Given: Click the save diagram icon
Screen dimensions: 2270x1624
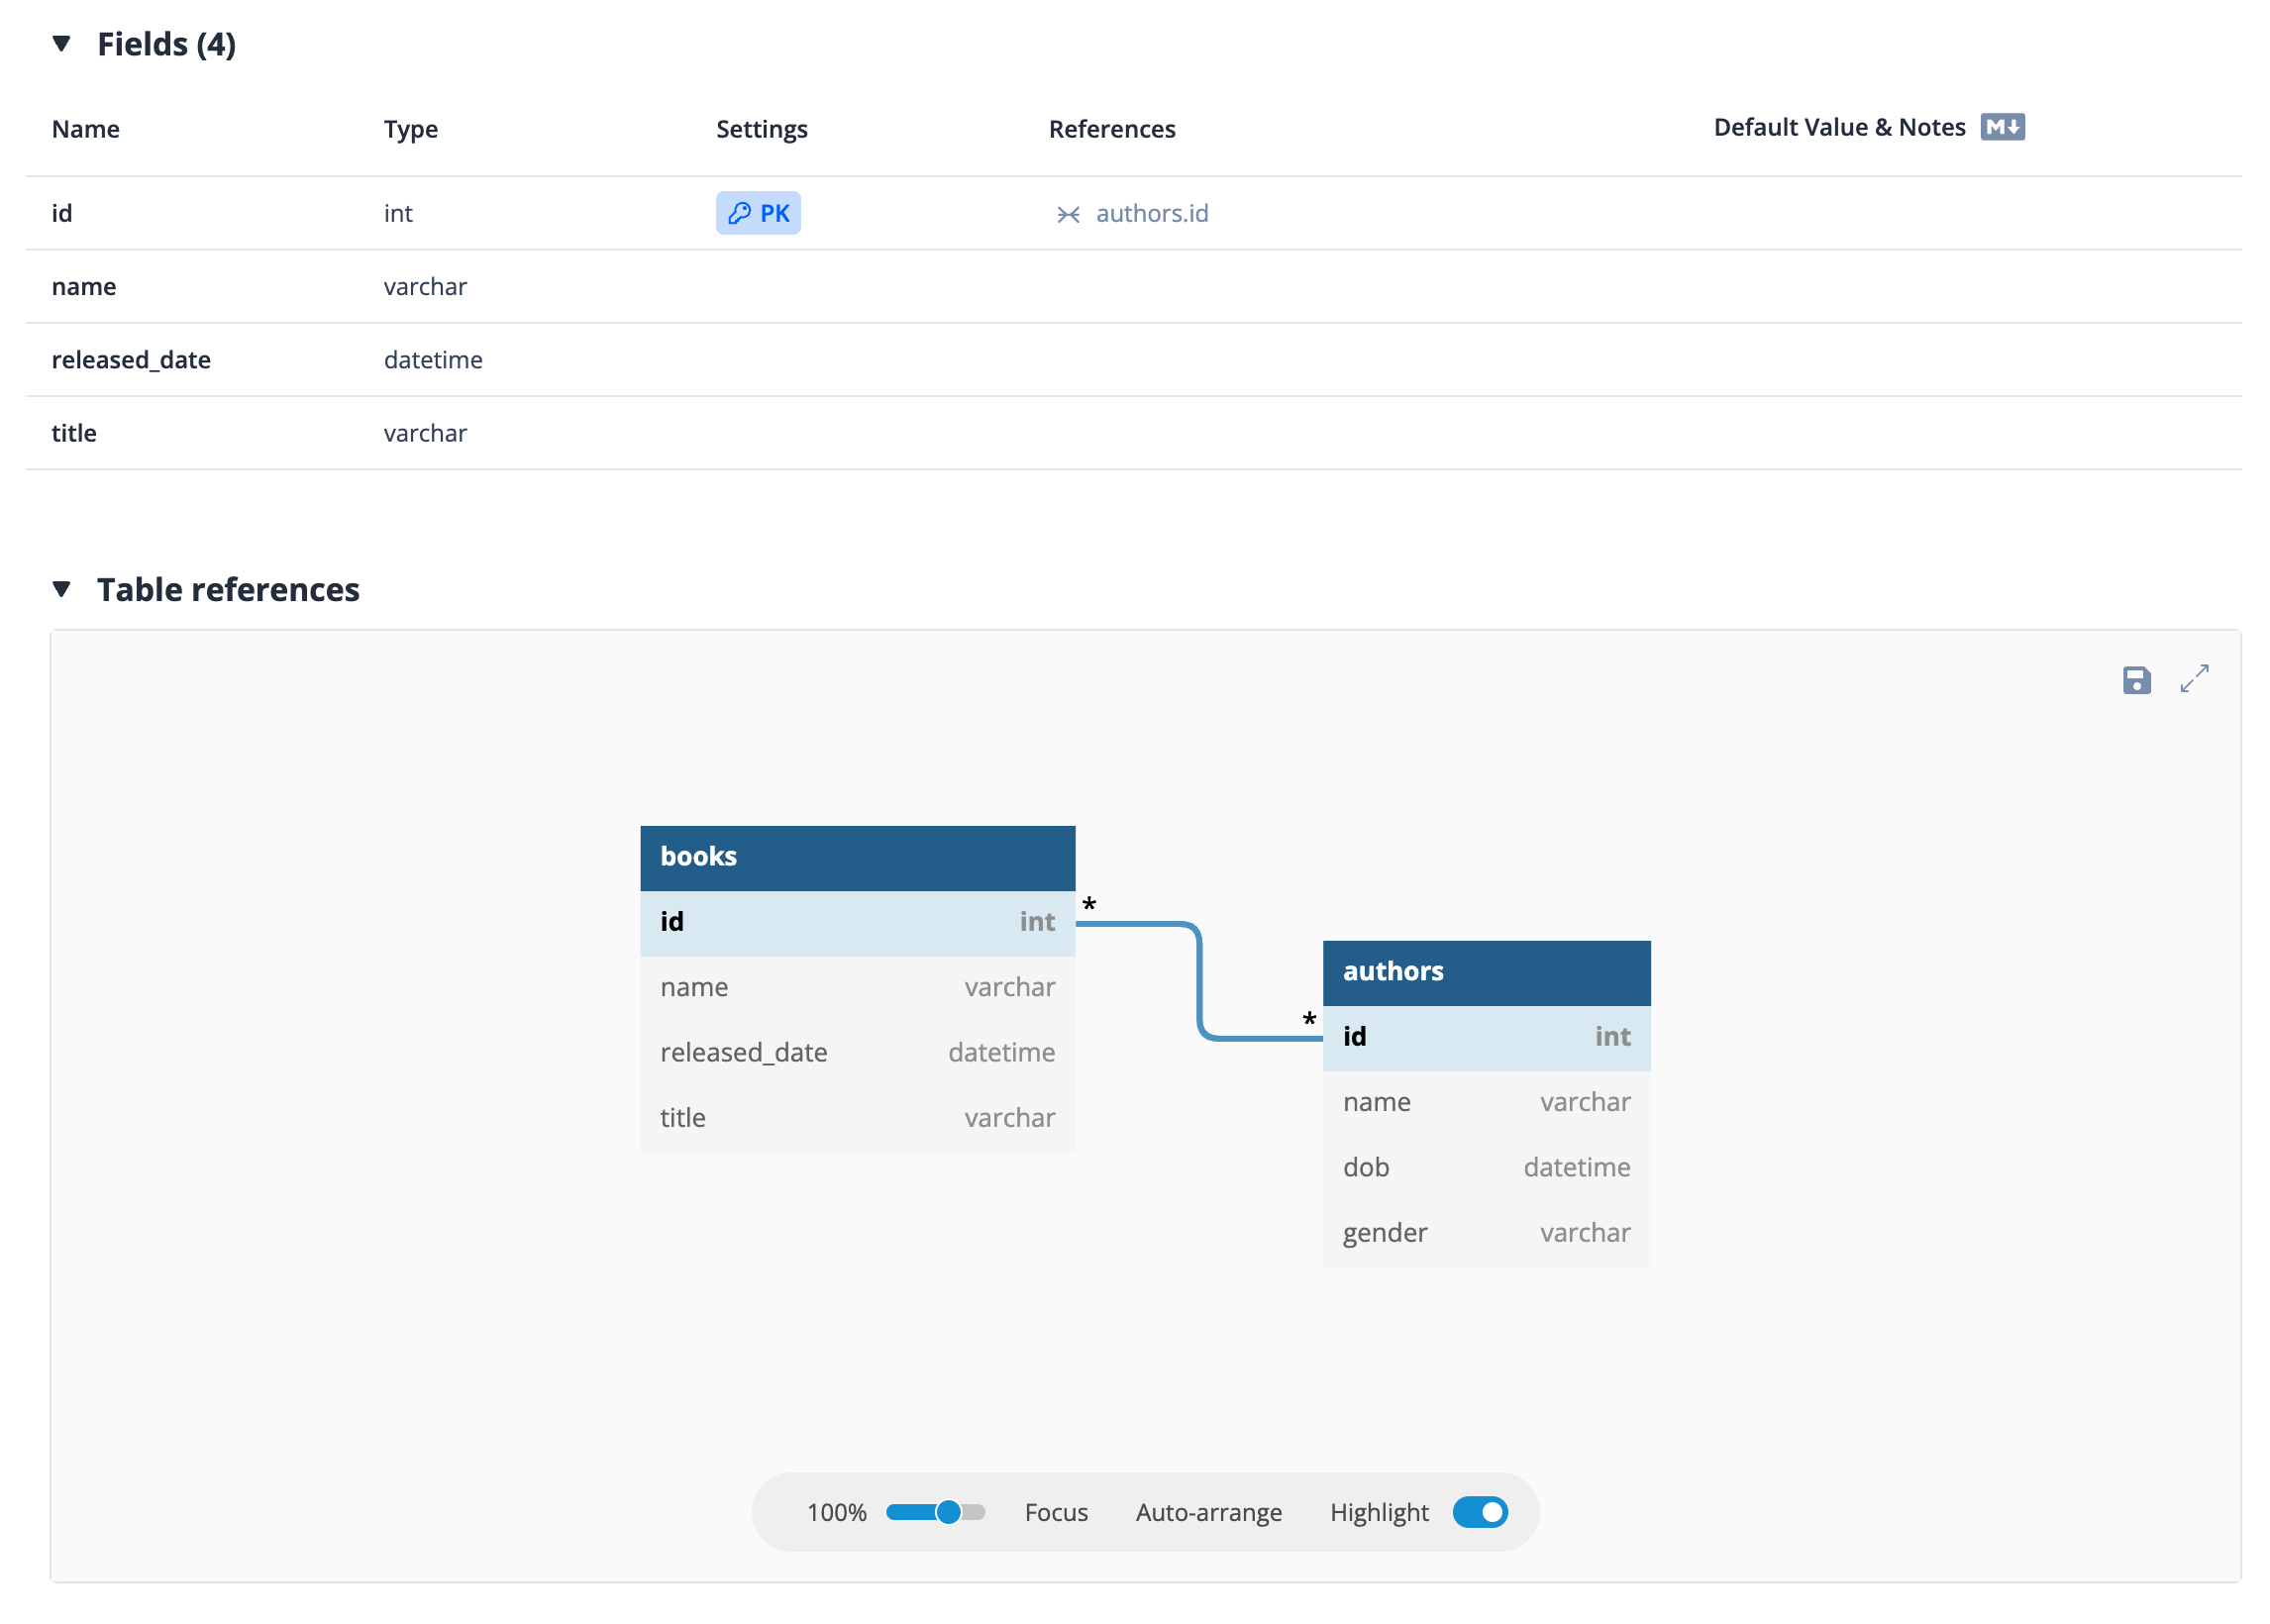Looking at the screenshot, I should 2136,681.
